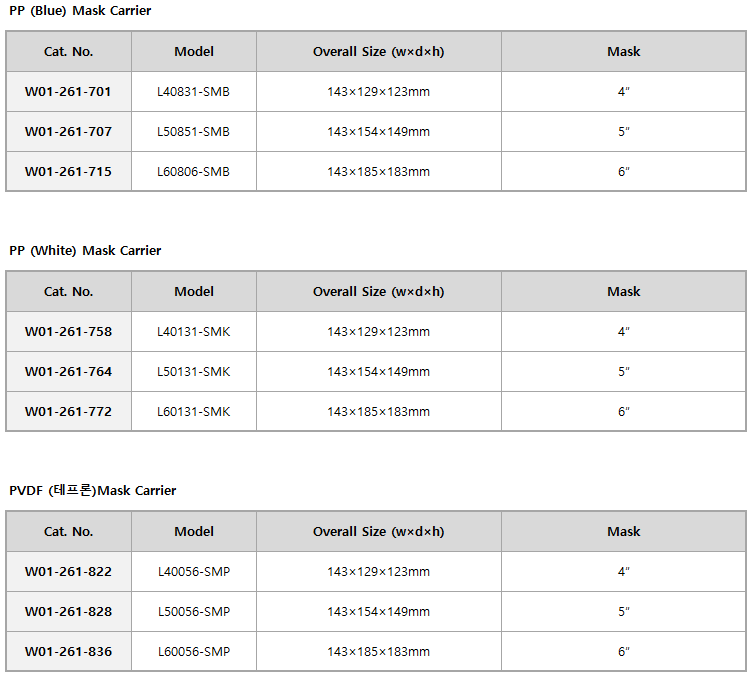Screen dimensions: 753x676
Task: Select model L40831-SMB cell
Action: pyautogui.click(x=194, y=92)
